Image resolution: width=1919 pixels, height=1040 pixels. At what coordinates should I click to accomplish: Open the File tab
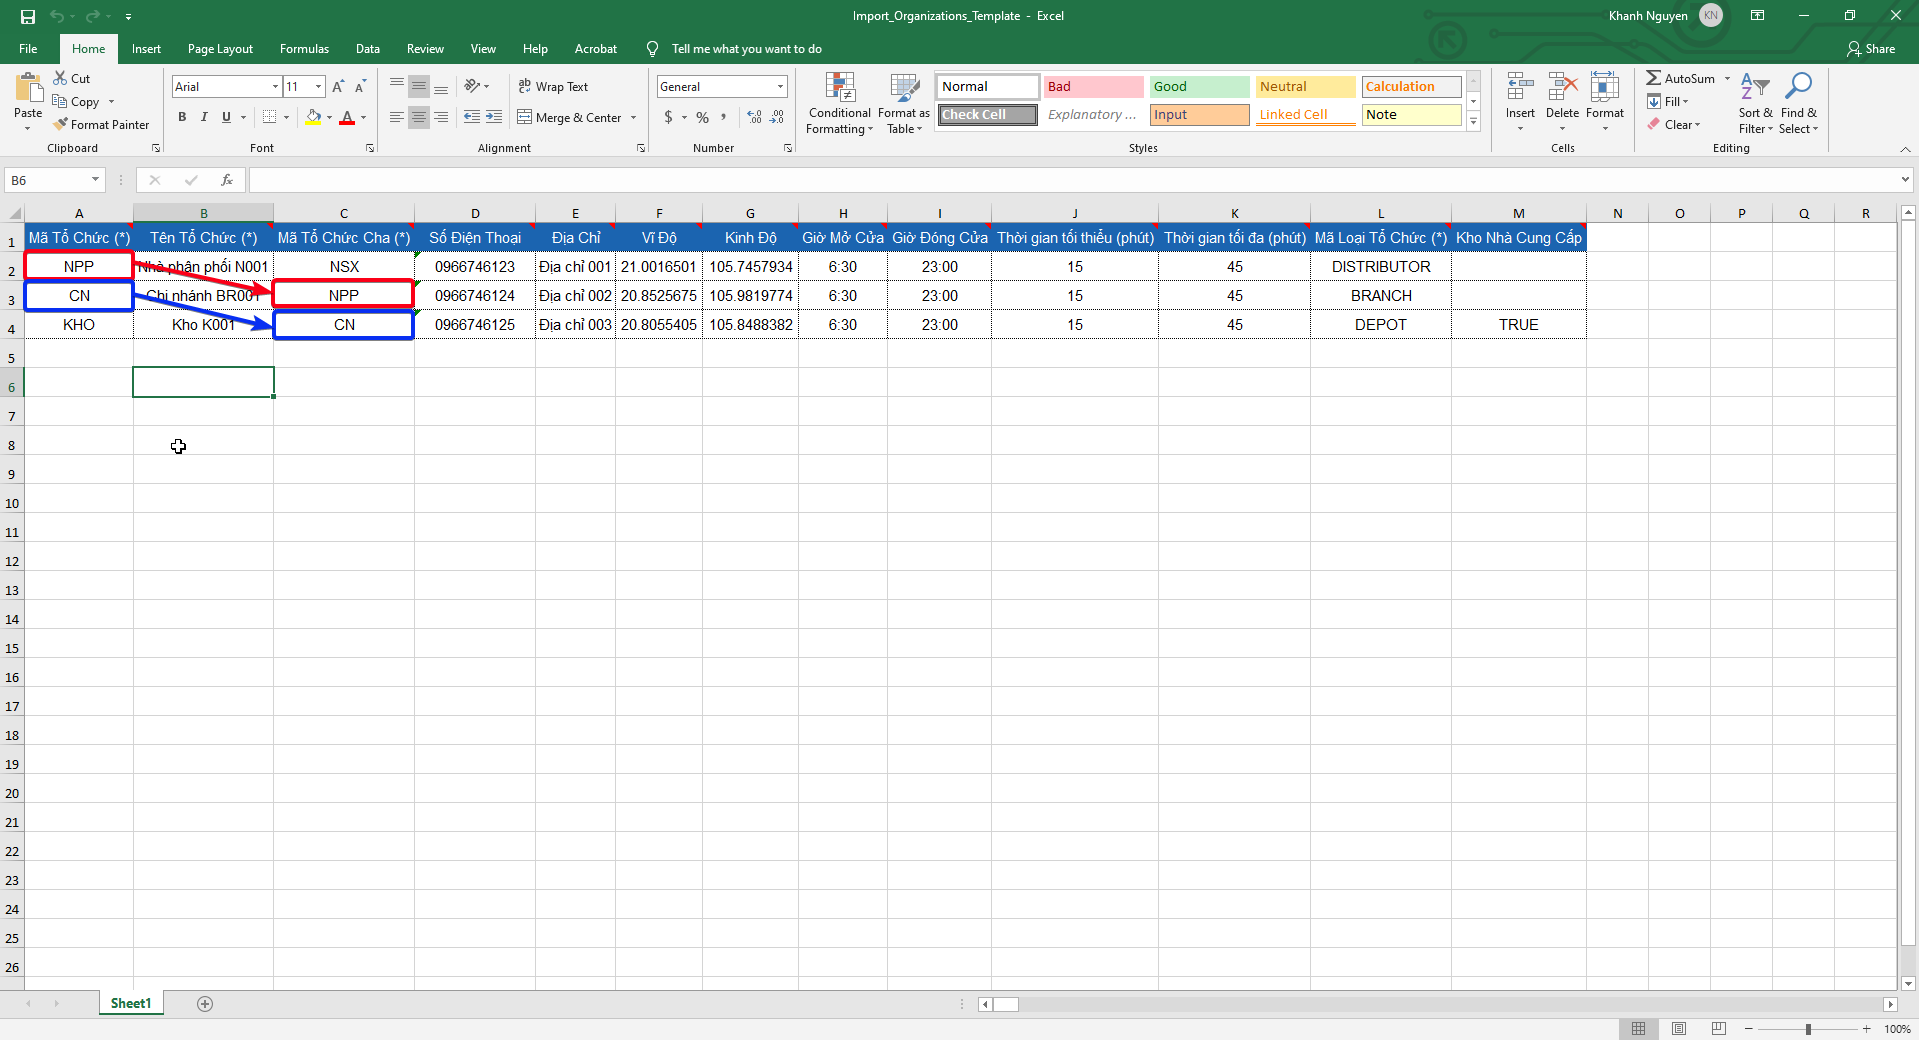point(28,49)
